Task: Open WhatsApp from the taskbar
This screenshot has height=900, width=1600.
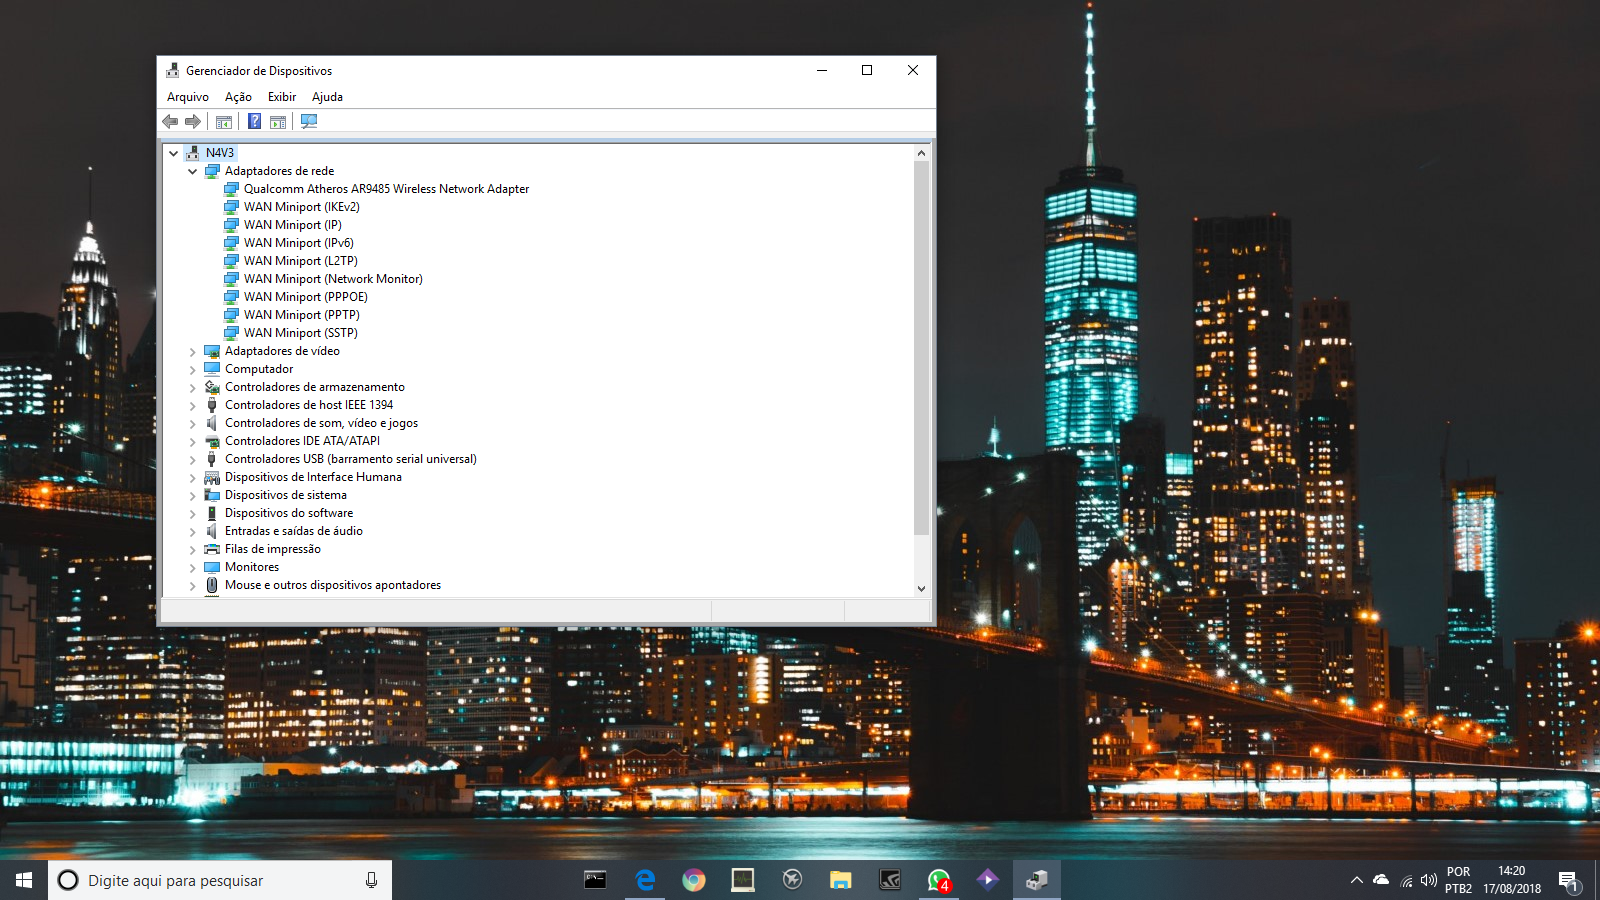Action: (939, 880)
